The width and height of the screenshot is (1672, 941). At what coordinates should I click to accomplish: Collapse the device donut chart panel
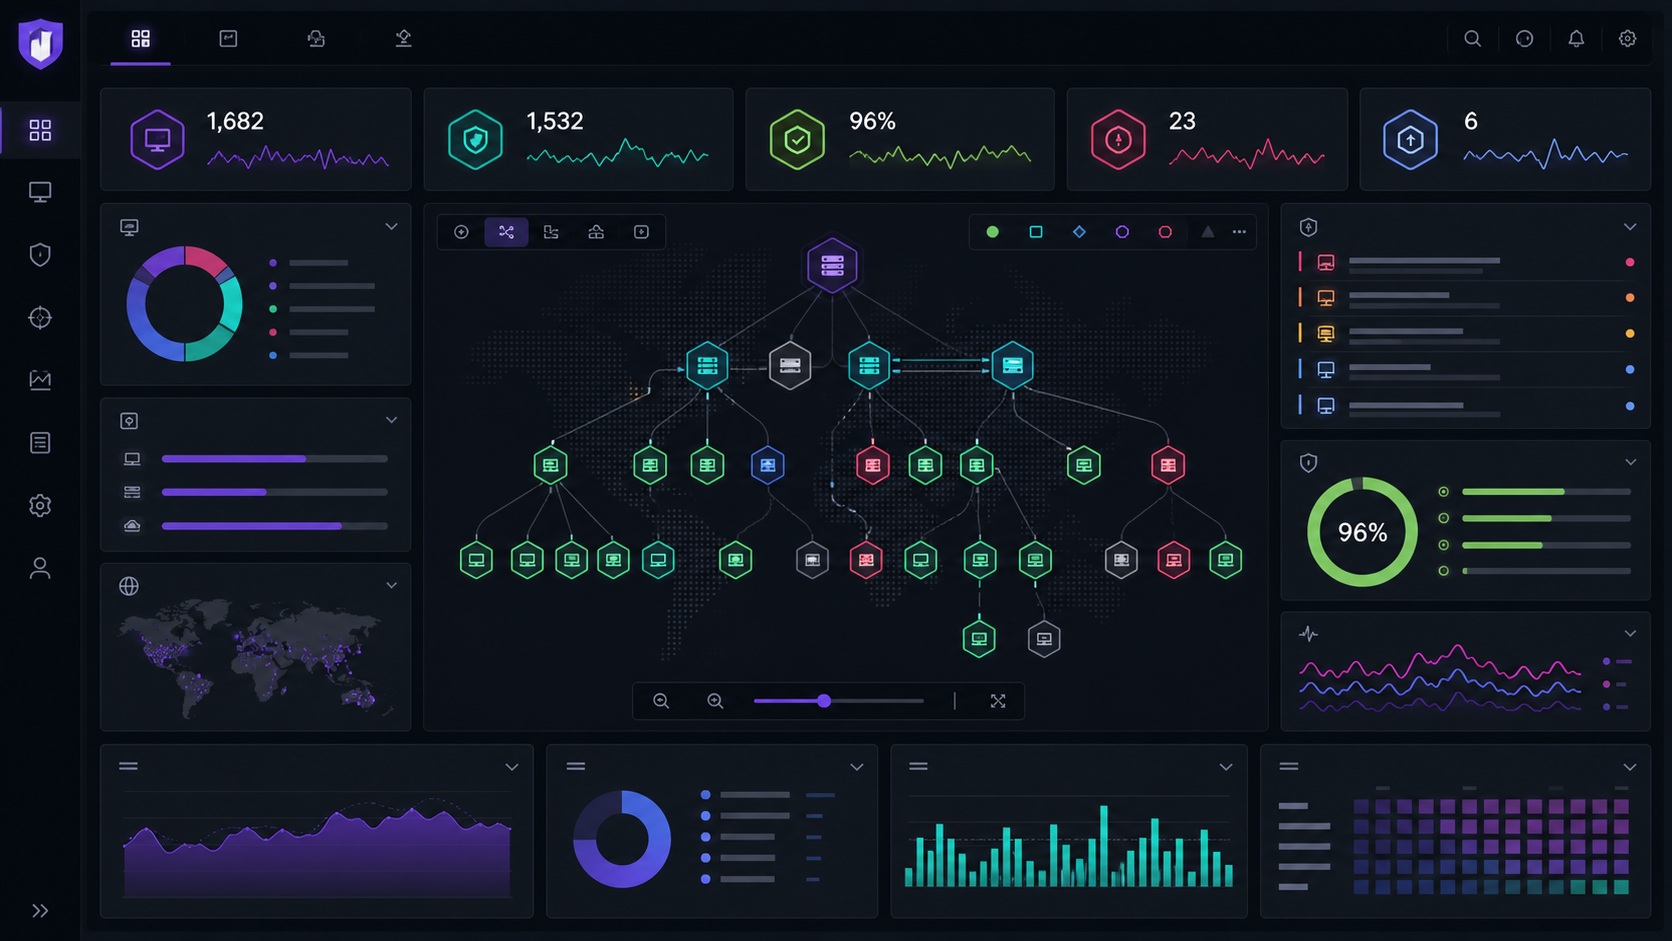(391, 227)
